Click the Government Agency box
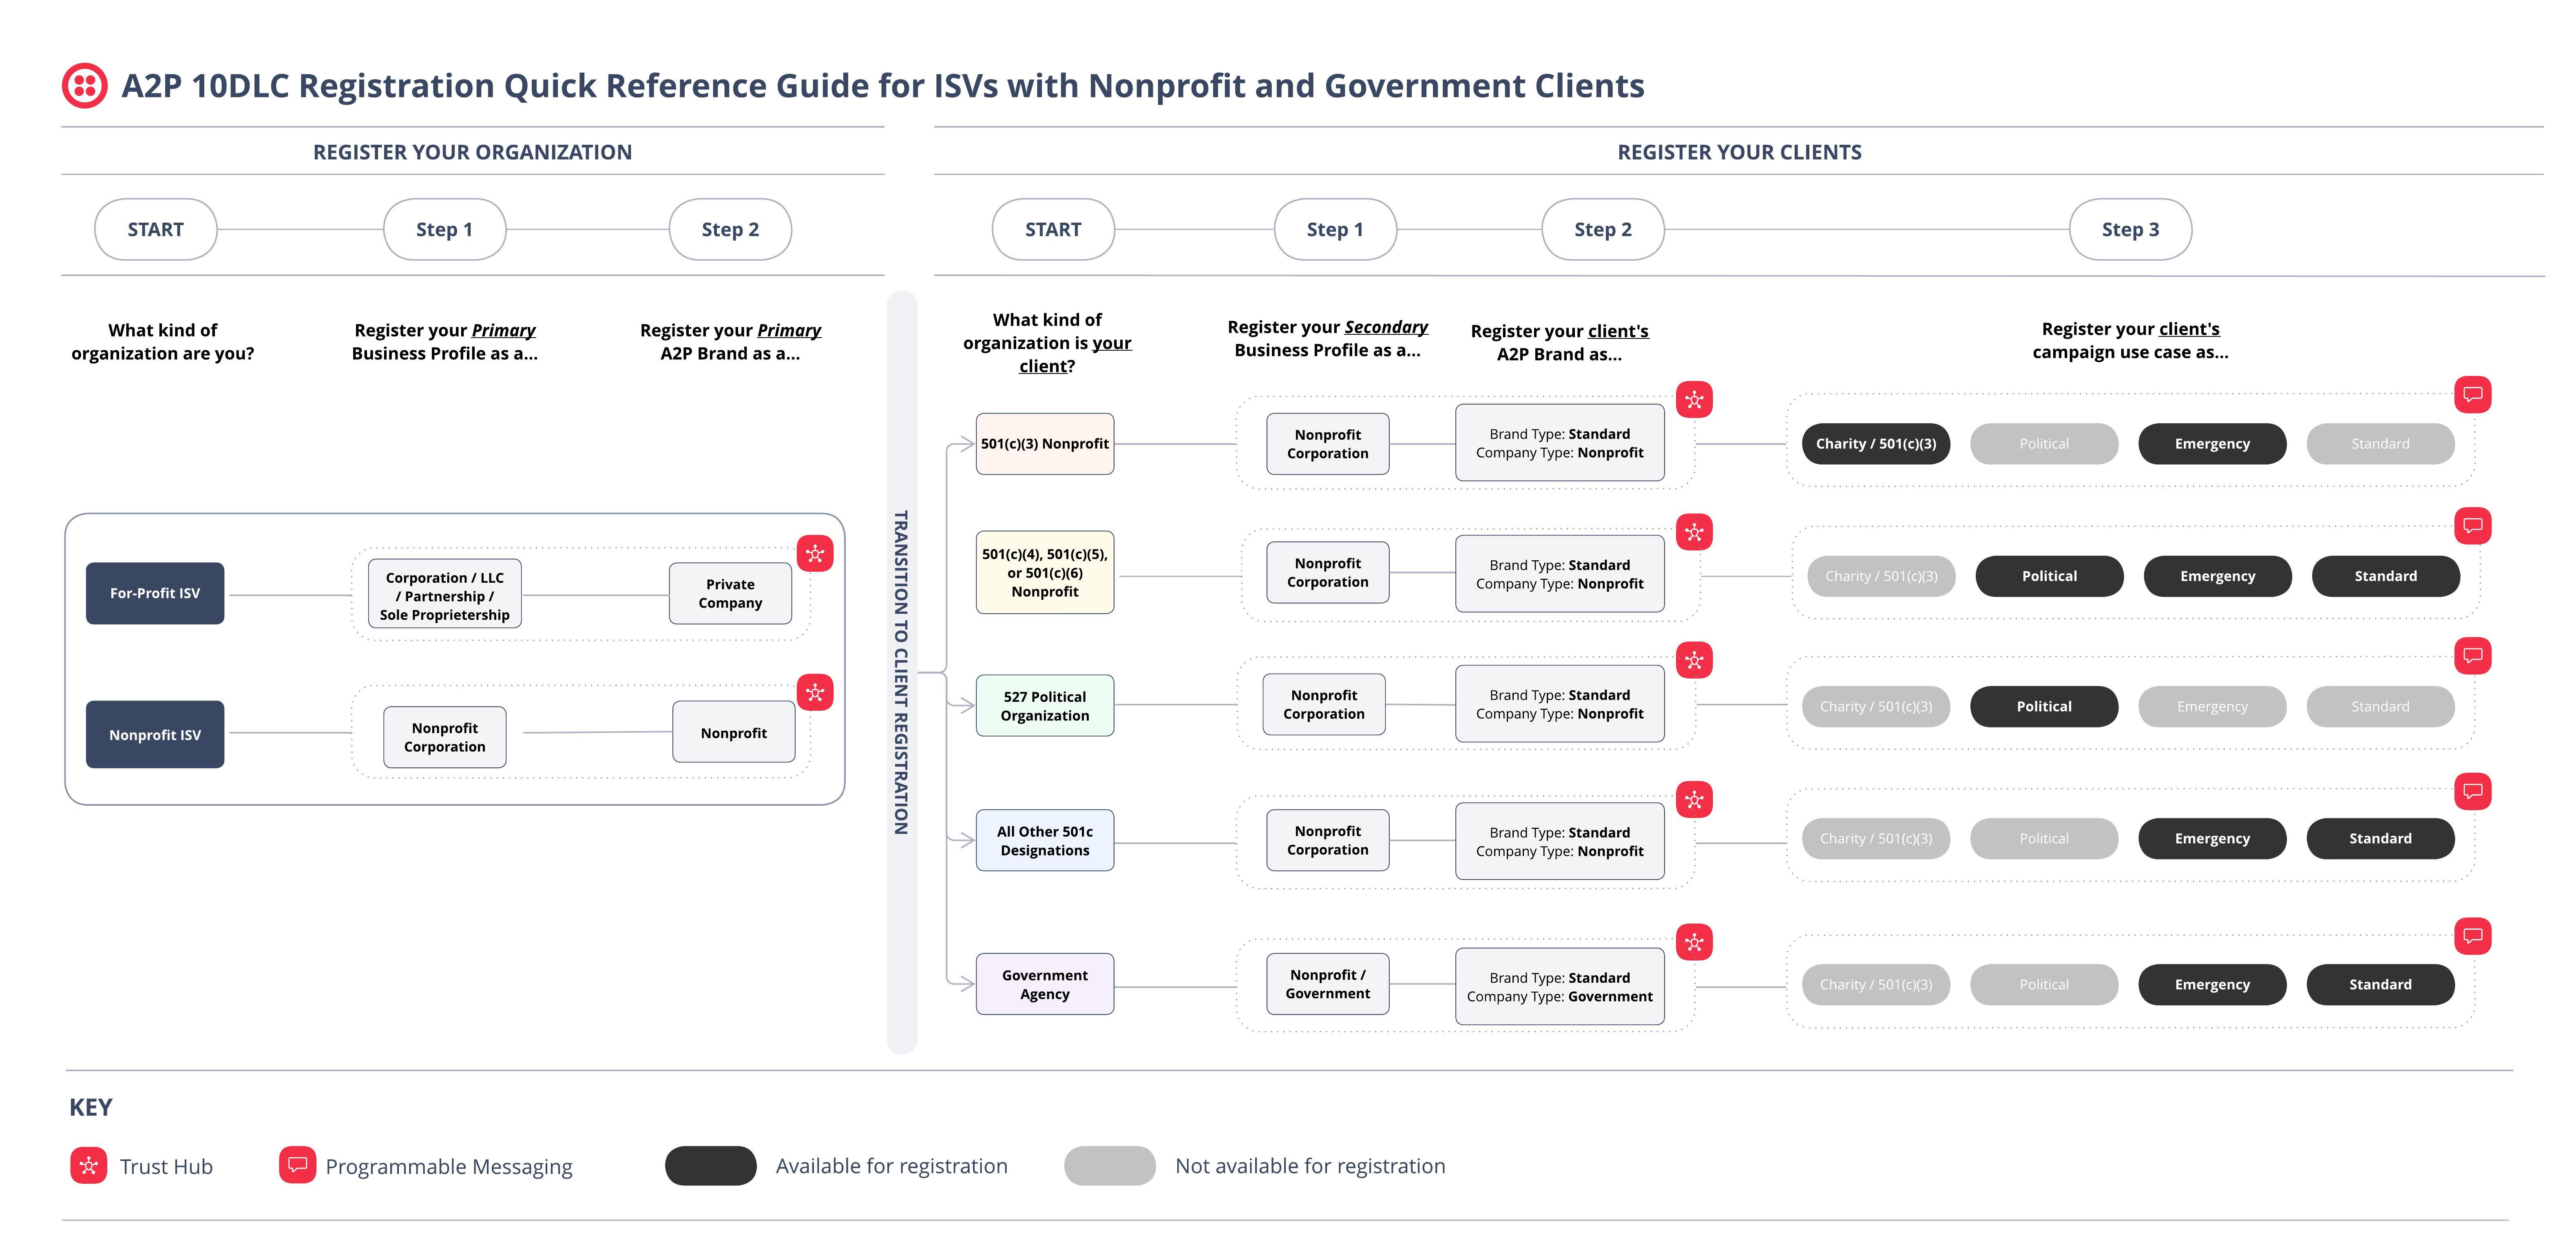2576x1251 pixels. 1045,984
